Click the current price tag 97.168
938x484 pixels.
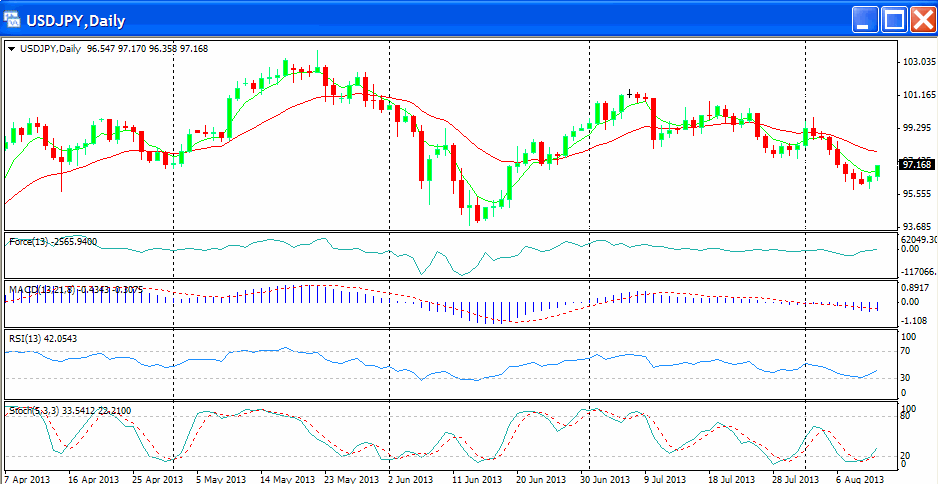coord(916,164)
